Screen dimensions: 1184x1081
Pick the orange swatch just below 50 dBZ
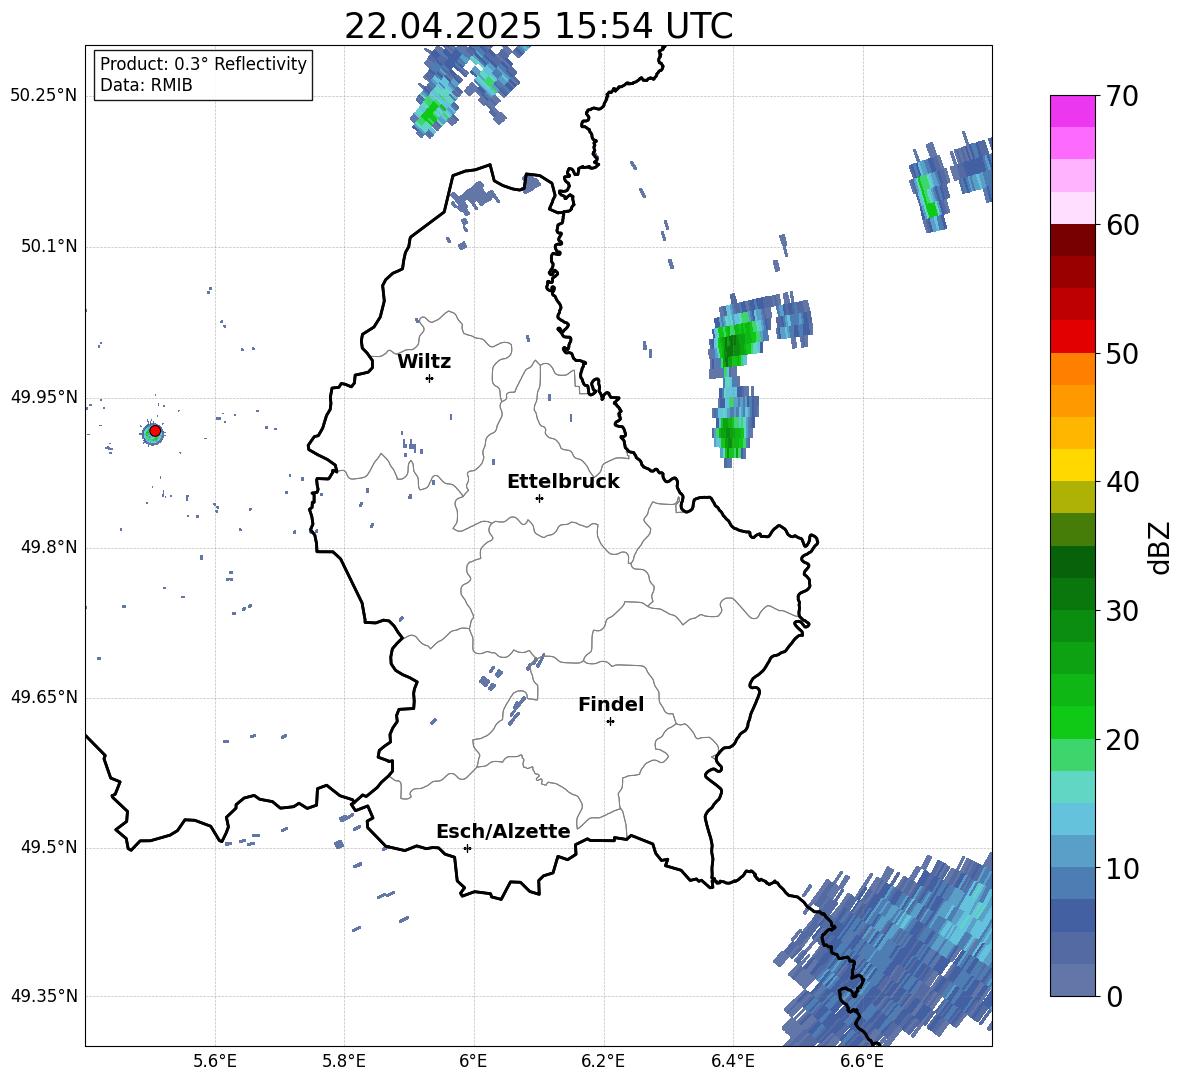1072,368
